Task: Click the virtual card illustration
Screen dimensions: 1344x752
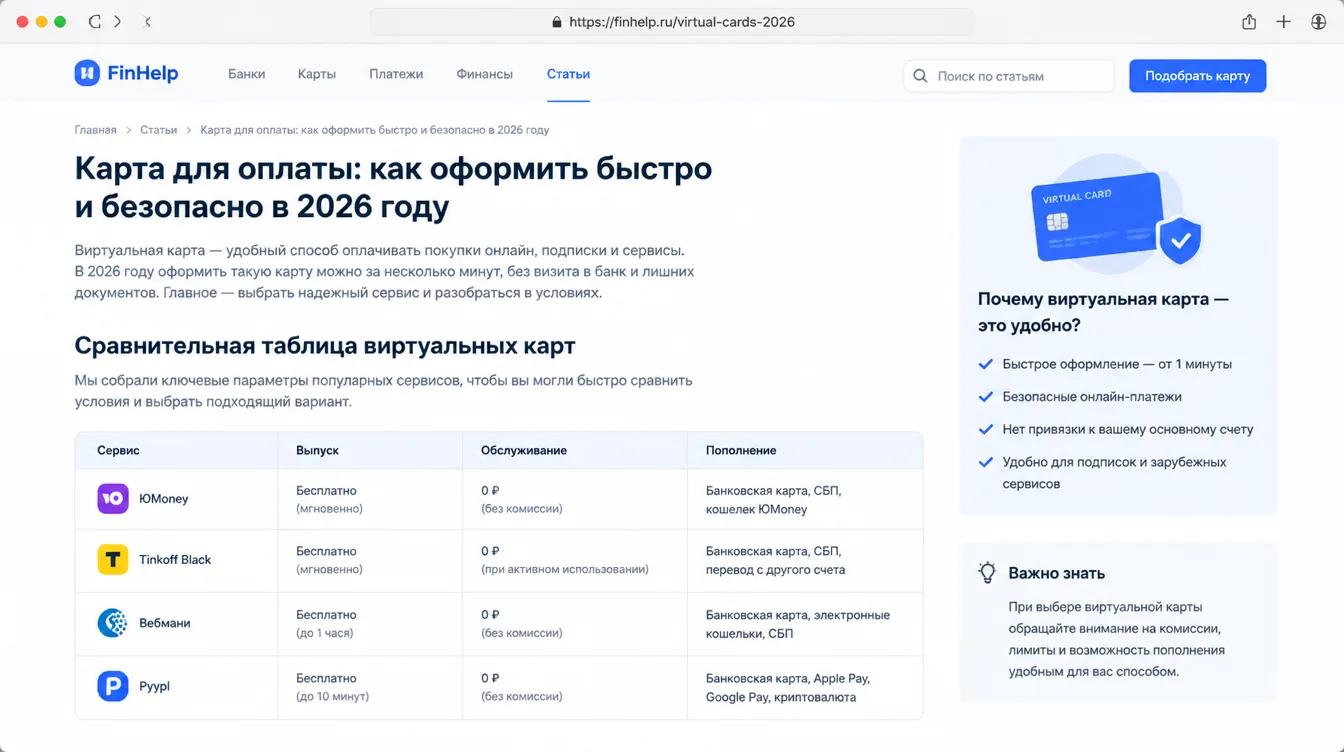Action: (x=1117, y=215)
